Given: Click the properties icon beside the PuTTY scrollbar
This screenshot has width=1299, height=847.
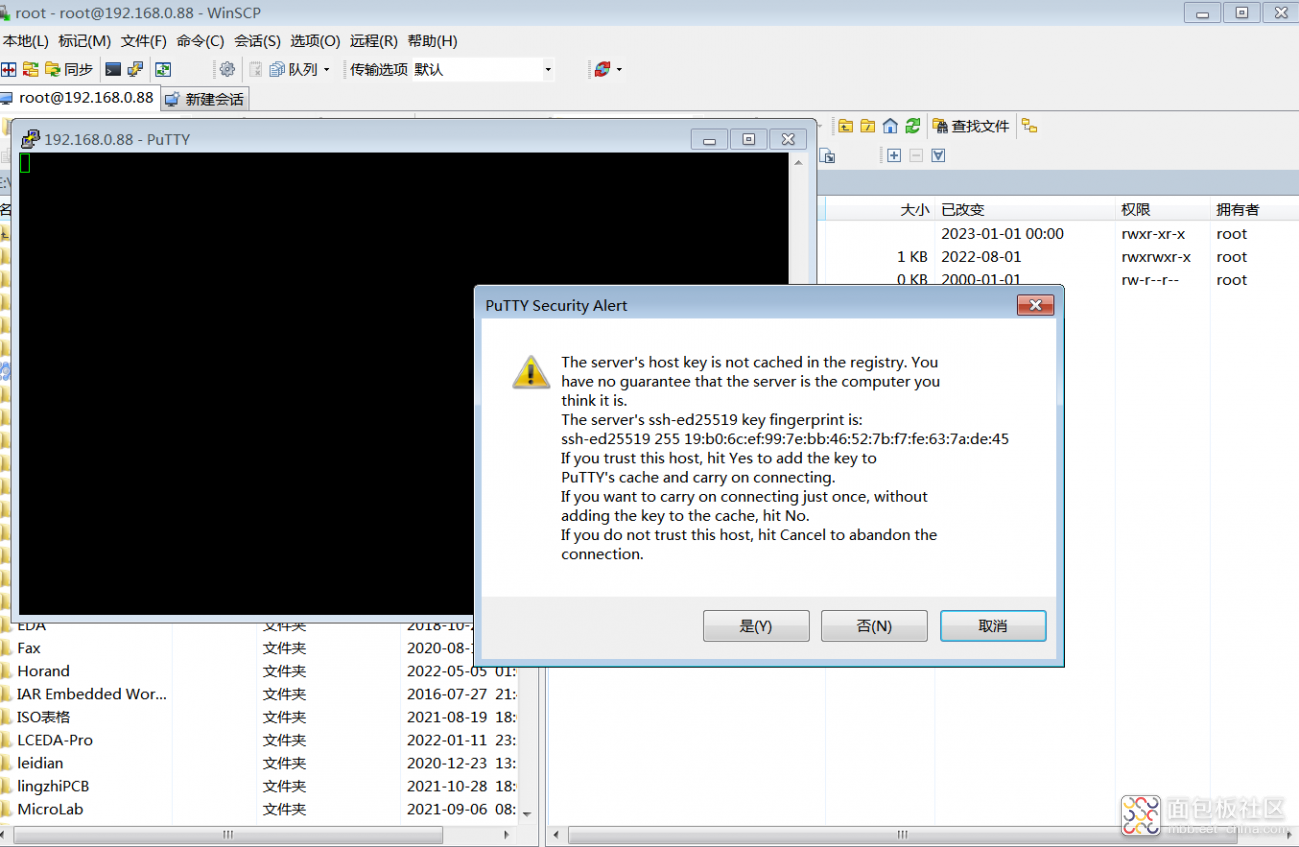Looking at the screenshot, I should (827, 156).
